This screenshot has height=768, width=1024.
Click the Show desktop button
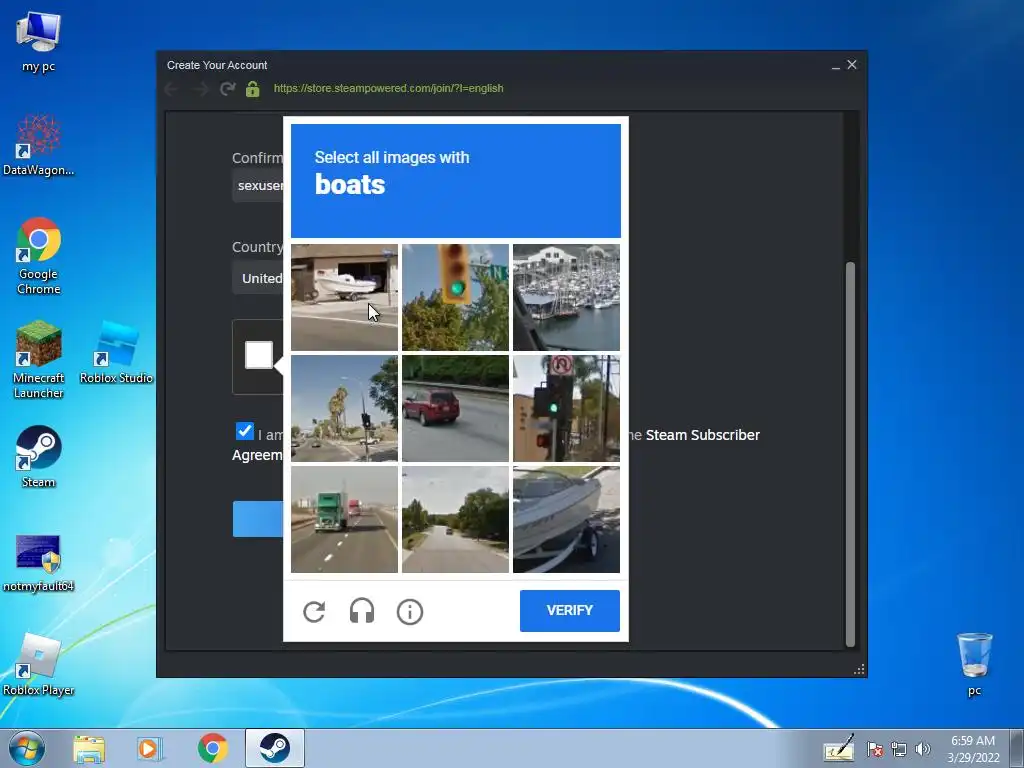click(x=1019, y=748)
